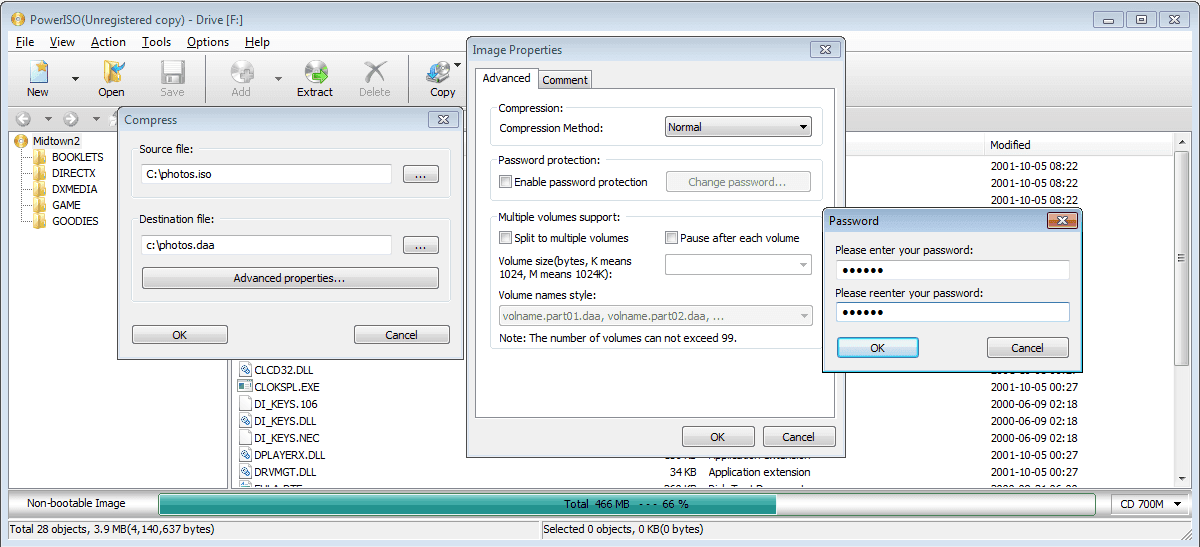
Task: Expand the New button dropdown arrow
Action: tap(74, 77)
